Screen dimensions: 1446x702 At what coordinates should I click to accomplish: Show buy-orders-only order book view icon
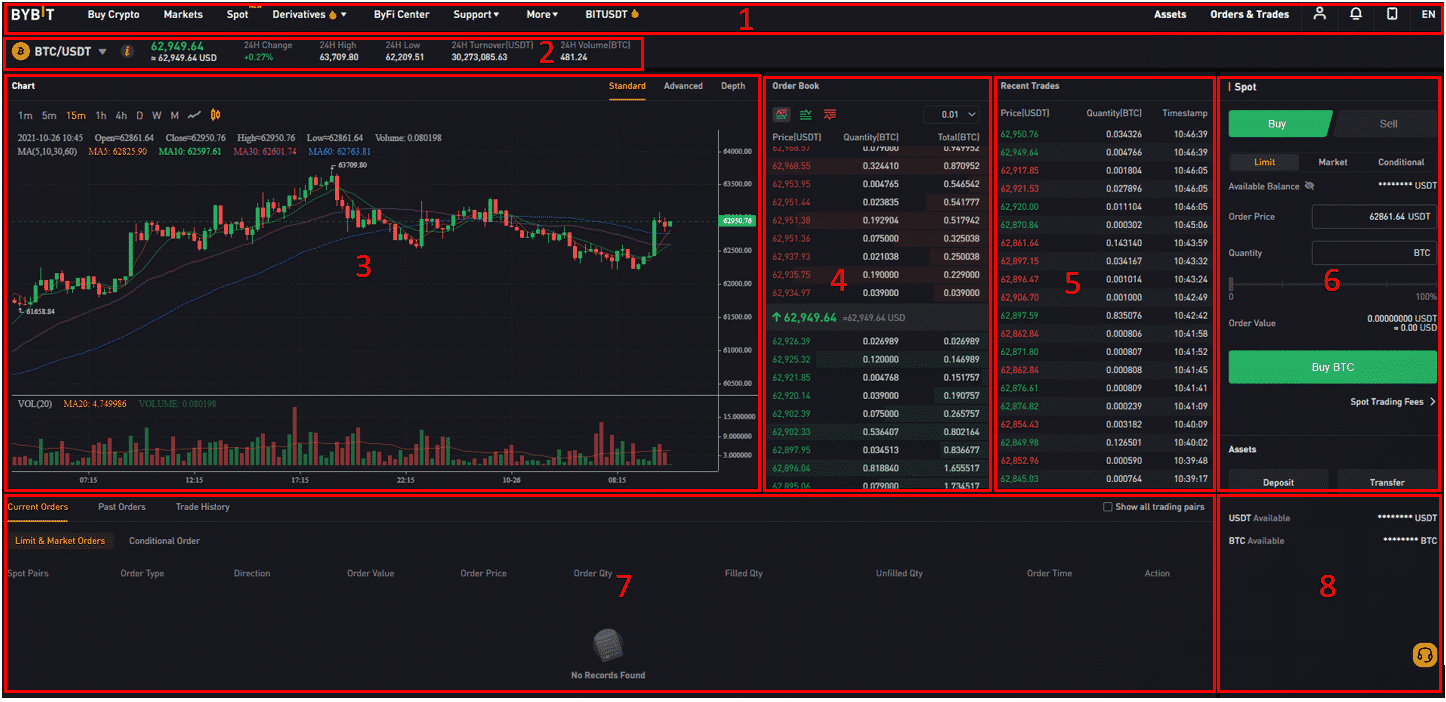(x=805, y=115)
